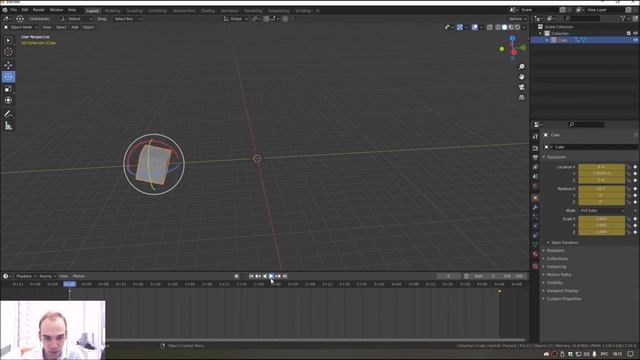
Task: Toggle X-ray mode
Action: pos(489,27)
